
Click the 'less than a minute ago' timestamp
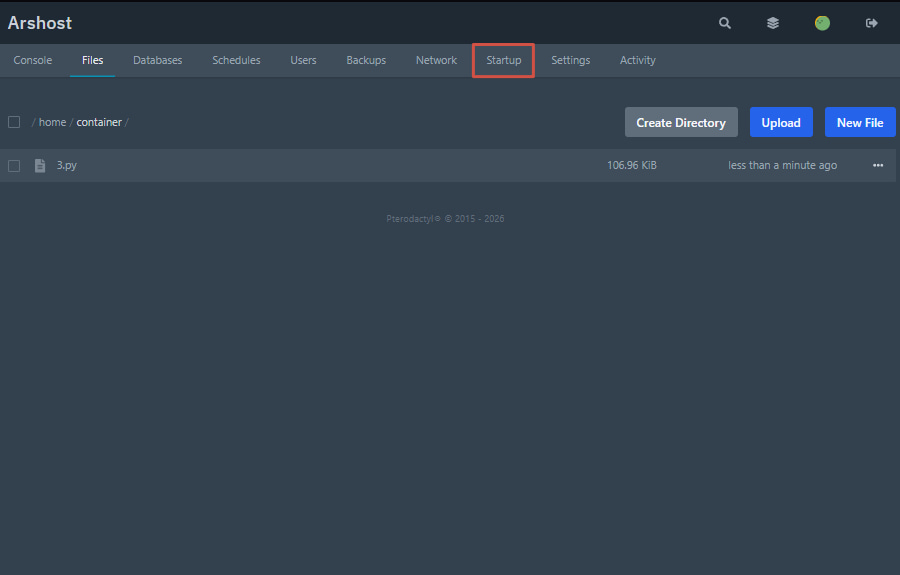(782, 165)
